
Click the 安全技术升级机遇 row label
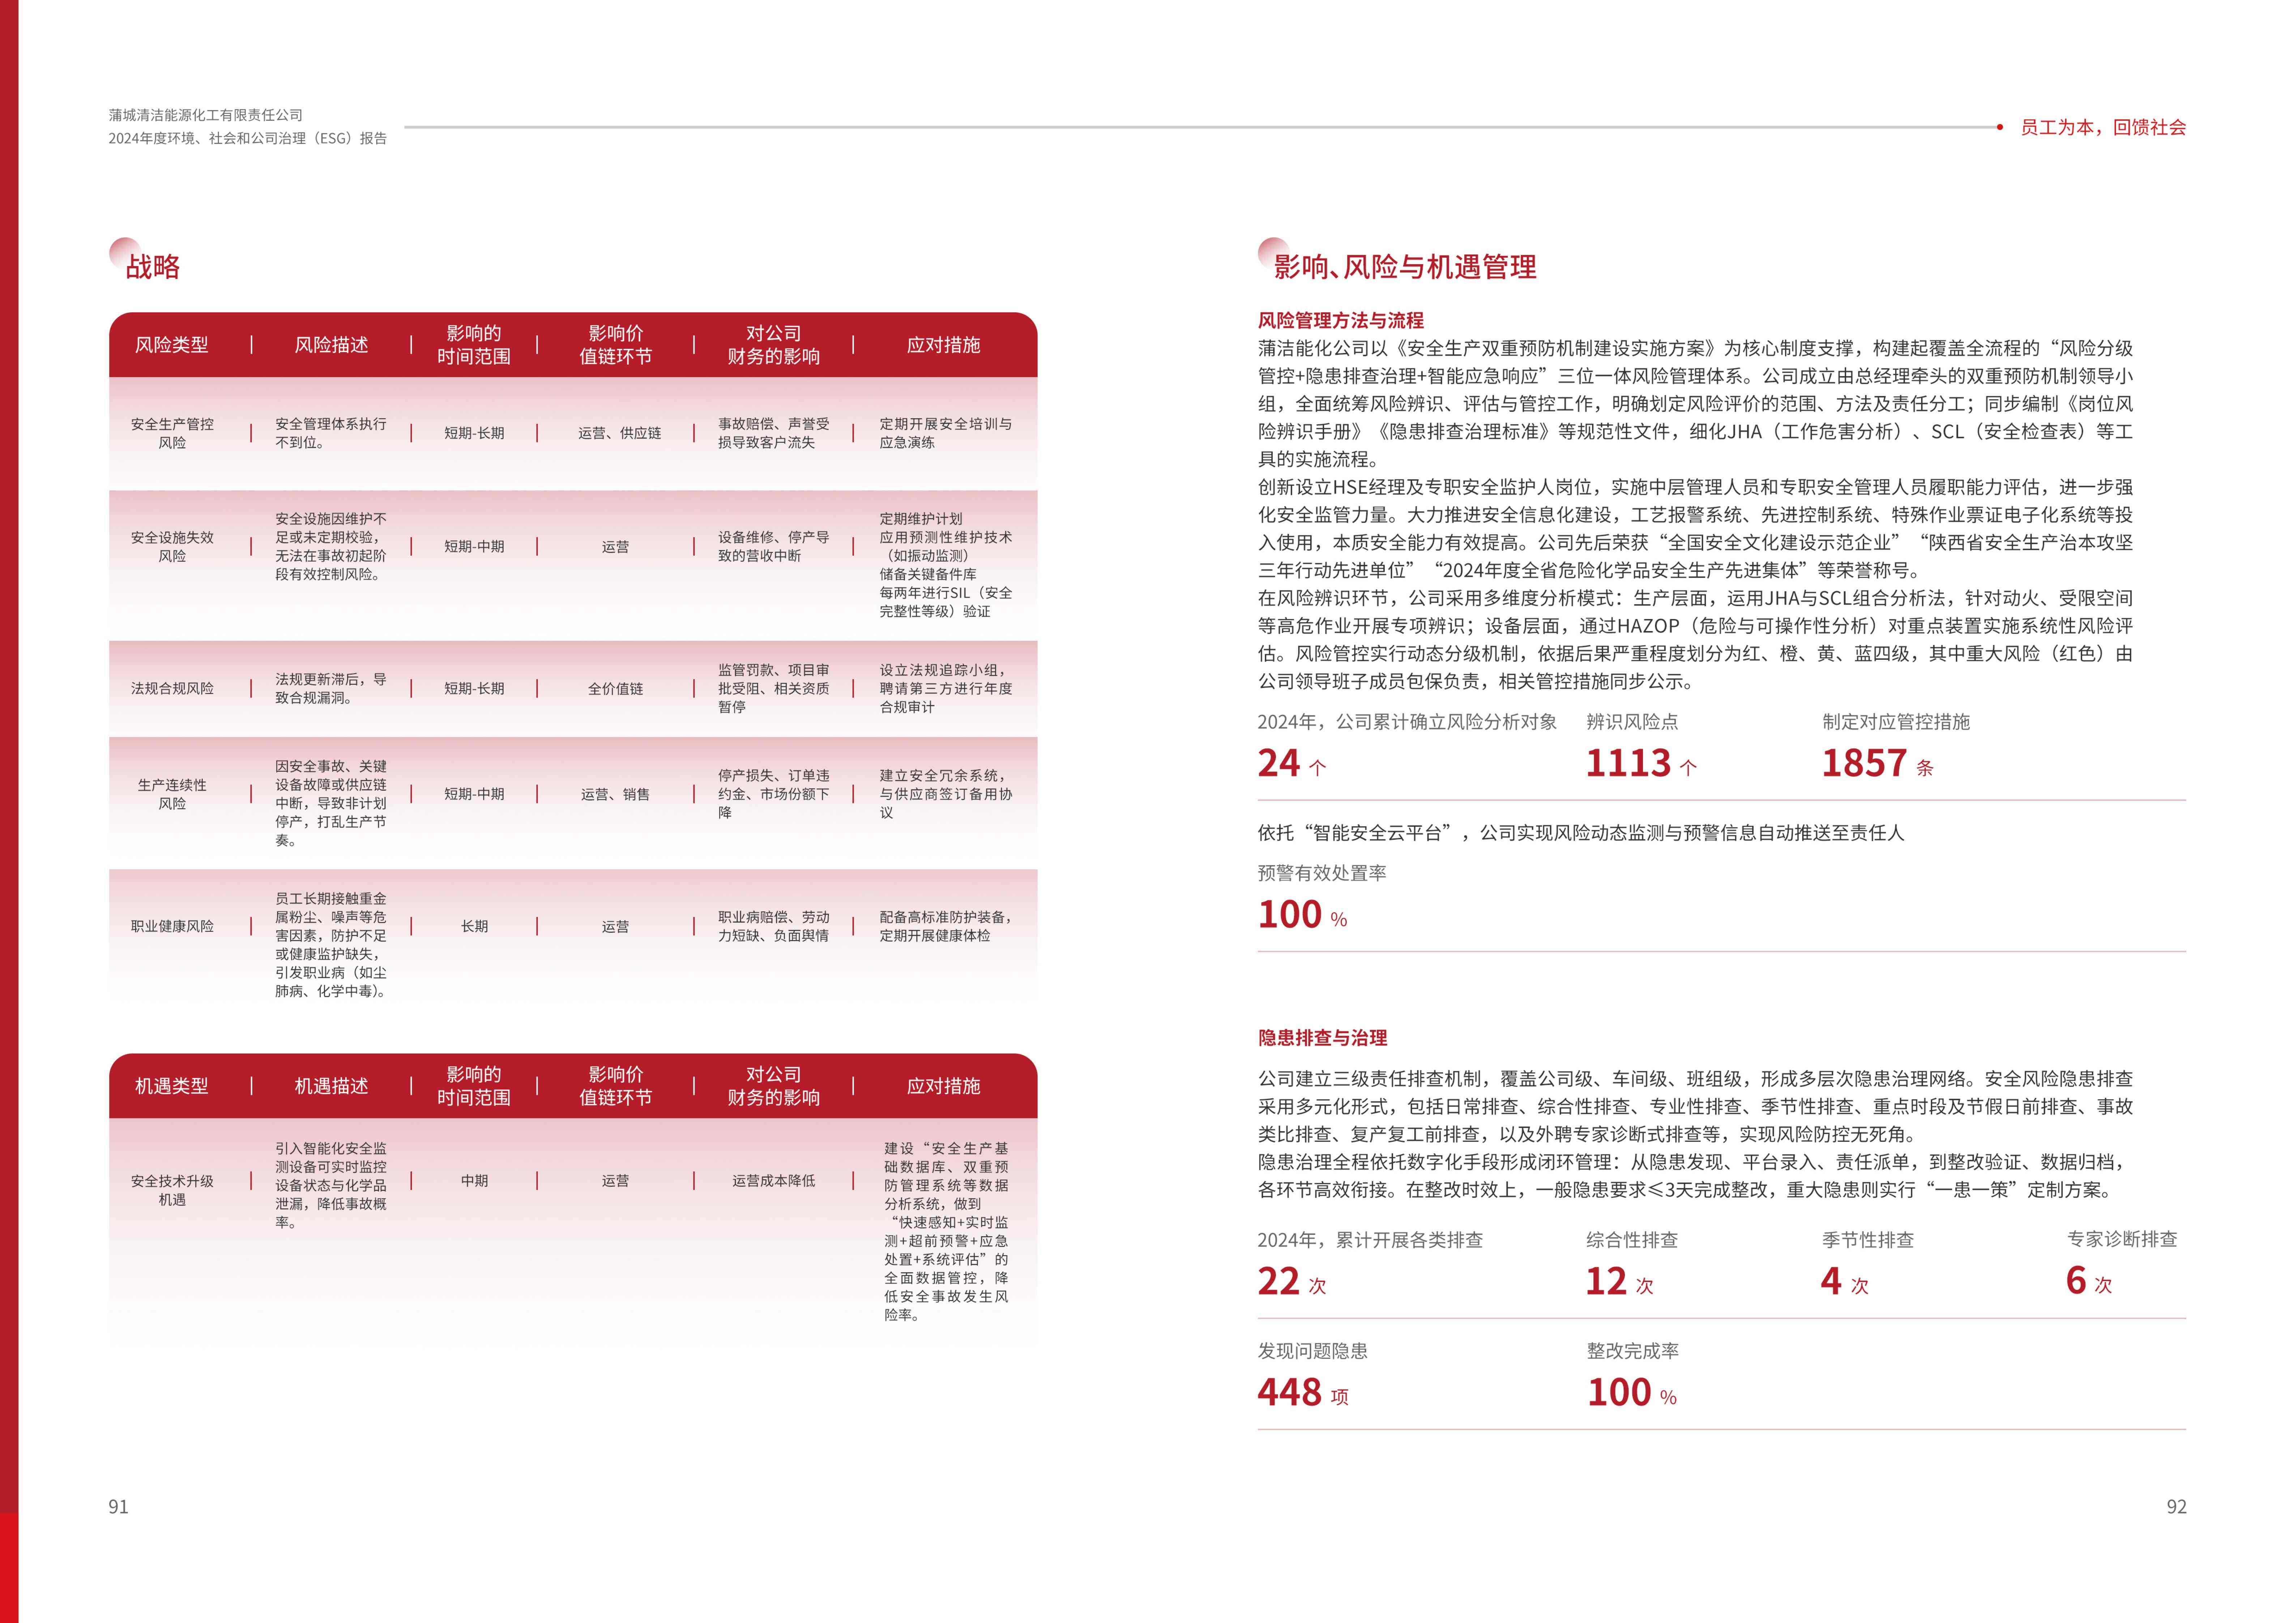[172, 1190]
